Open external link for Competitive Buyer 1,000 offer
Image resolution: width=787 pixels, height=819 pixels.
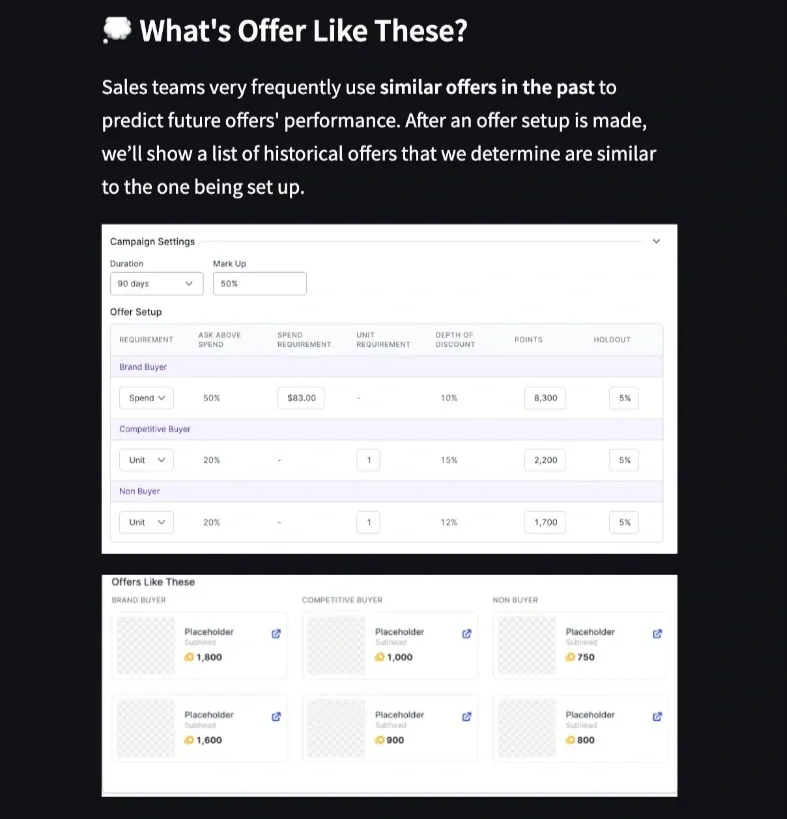466,633
